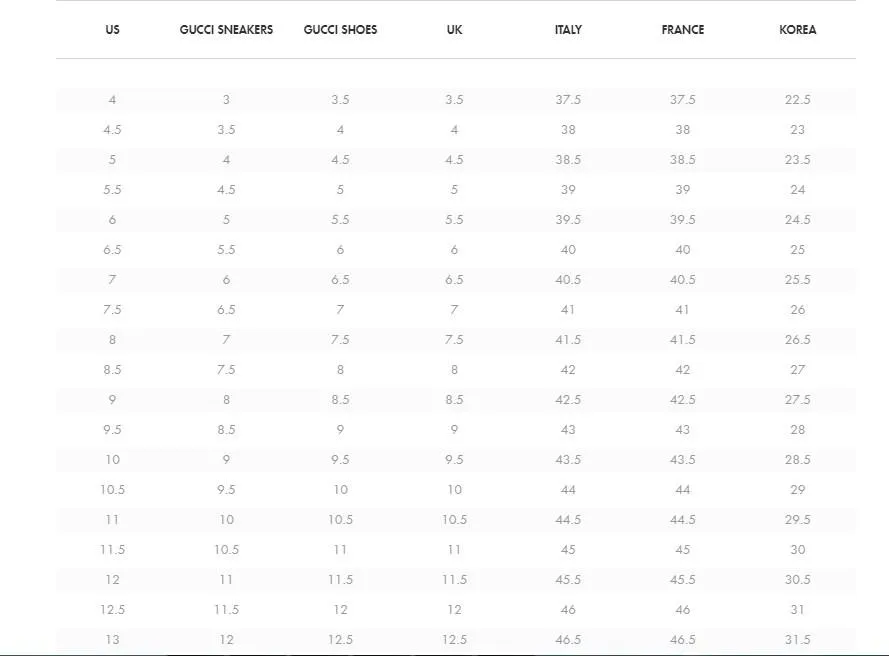The width and height of the screenshot is (889, 656).
Task: Select Korea size 31.5 cell
Action: tap(797, 640)
